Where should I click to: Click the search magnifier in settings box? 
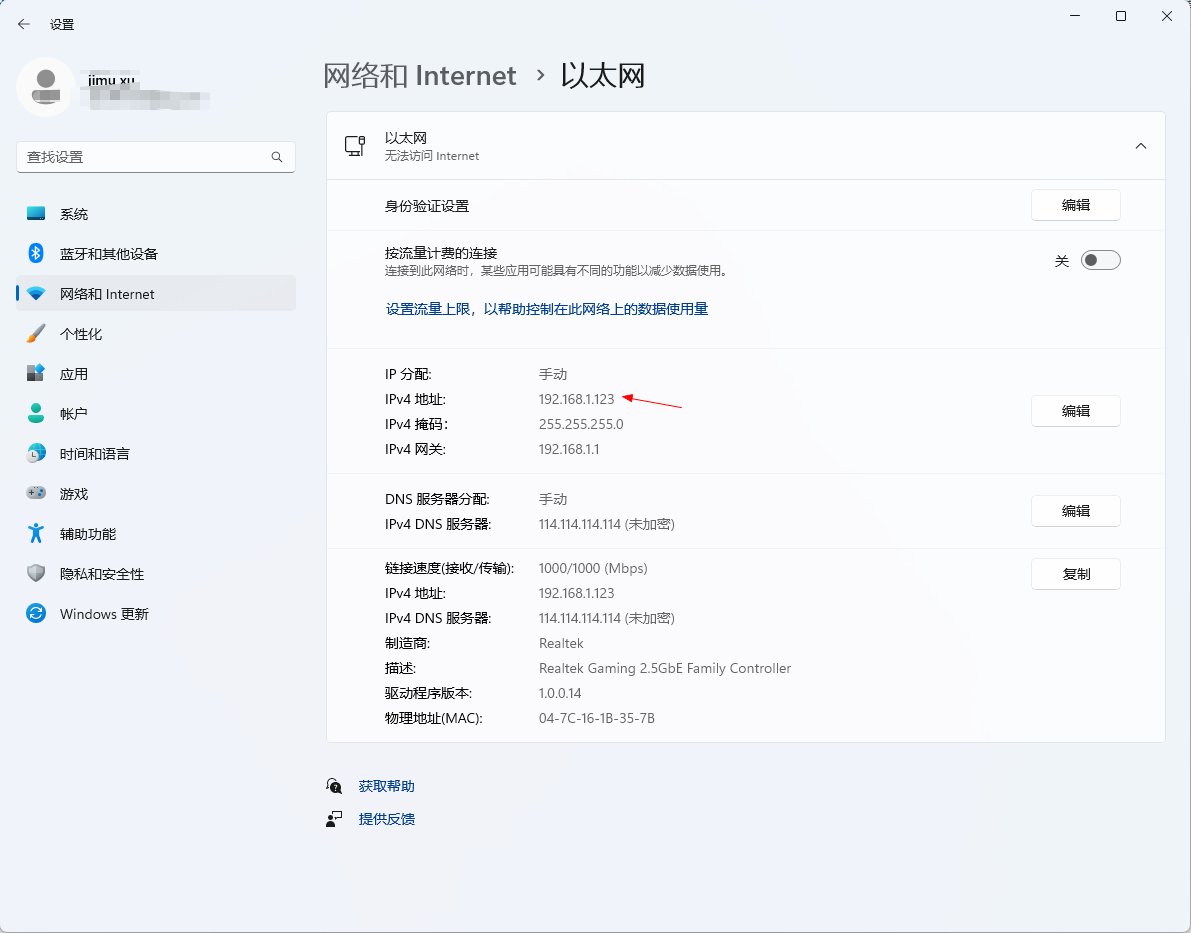coord(277,158)
